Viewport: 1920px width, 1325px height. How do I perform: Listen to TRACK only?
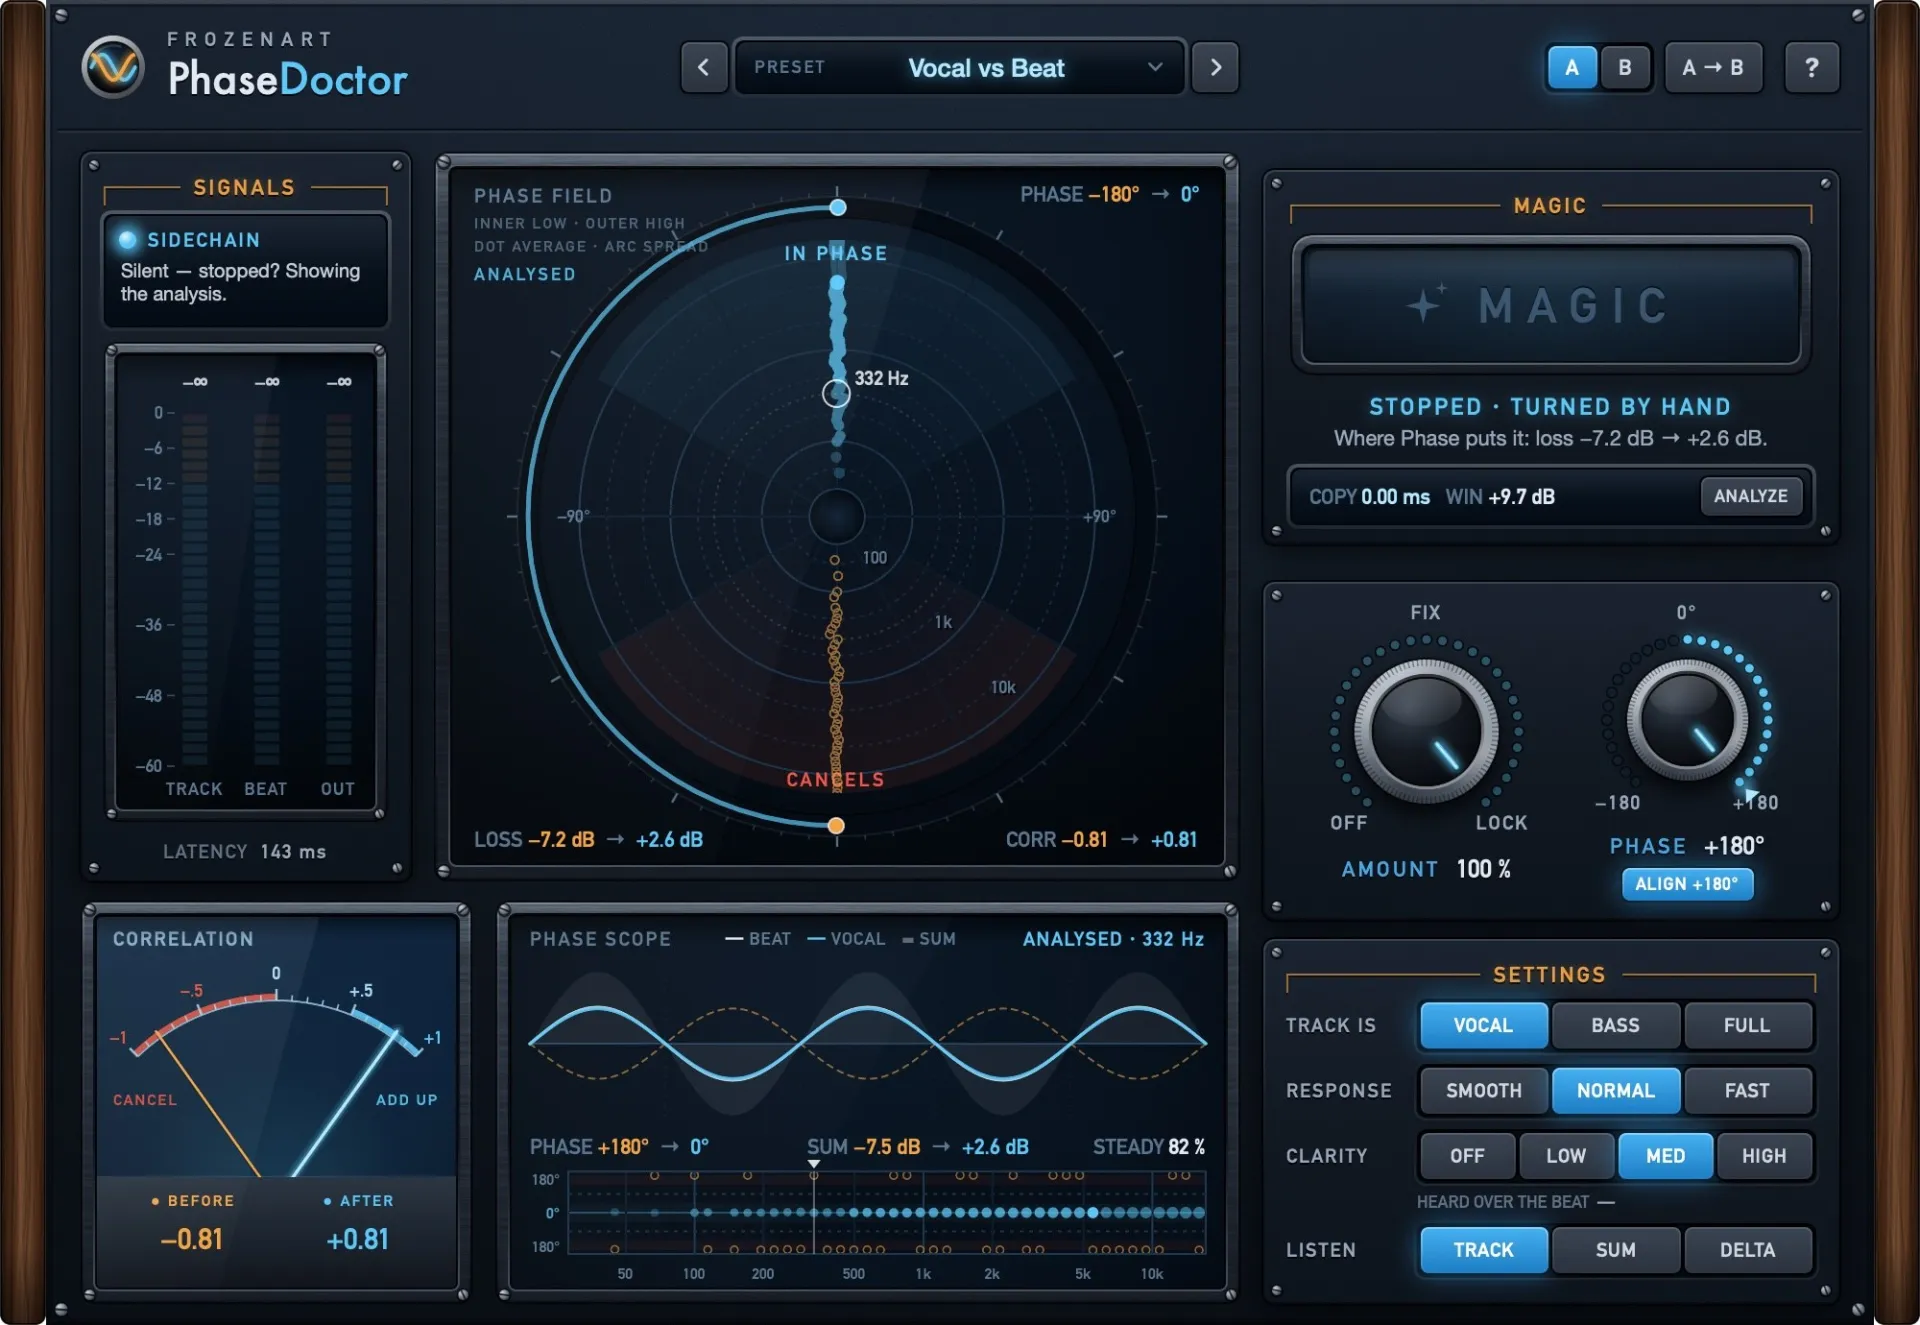1483,1250
